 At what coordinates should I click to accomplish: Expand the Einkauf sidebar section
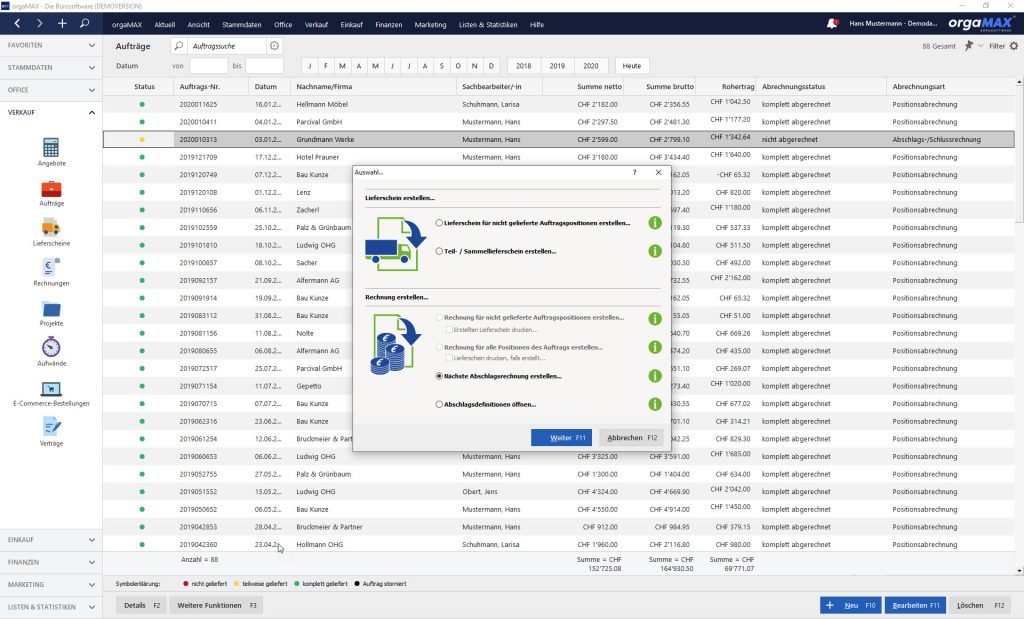[51, 540]
